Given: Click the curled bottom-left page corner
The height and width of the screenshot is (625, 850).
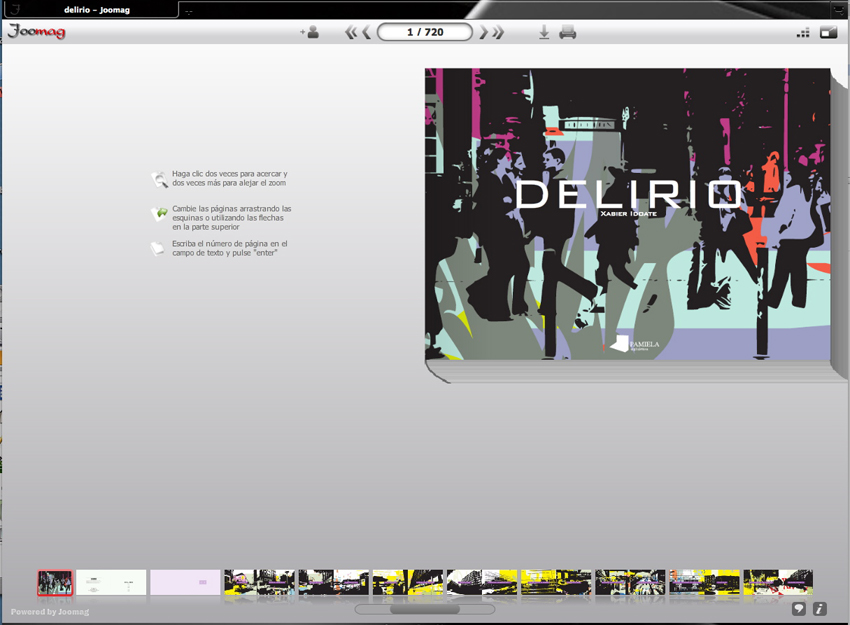Looking at the screenshot, I should point(437,372).
